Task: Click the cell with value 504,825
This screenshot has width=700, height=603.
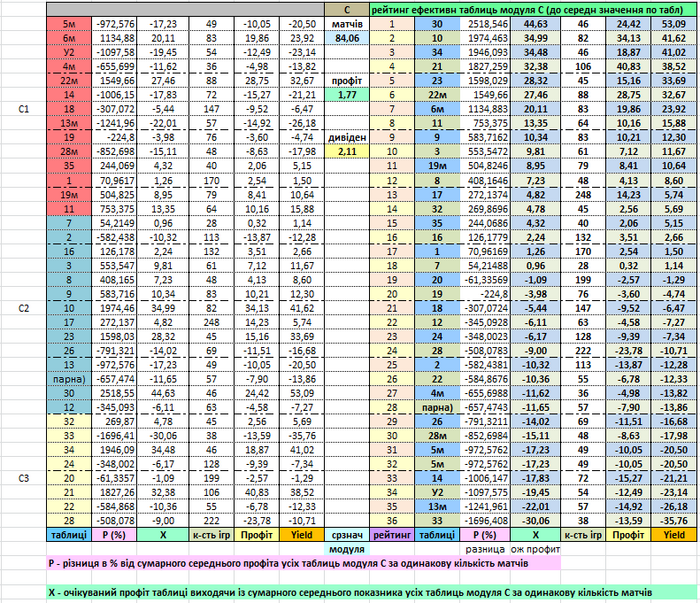Action: click(x=114, y=195)
